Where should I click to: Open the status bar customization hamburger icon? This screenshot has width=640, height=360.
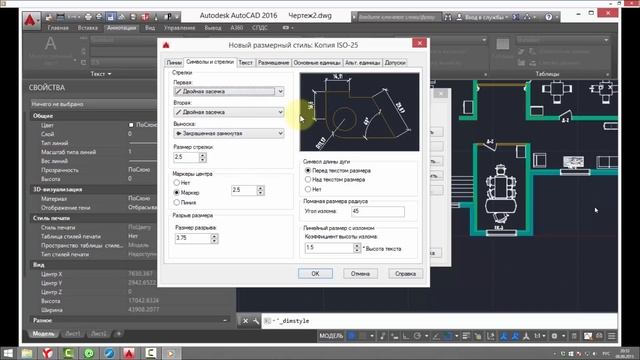coord(611,336)
